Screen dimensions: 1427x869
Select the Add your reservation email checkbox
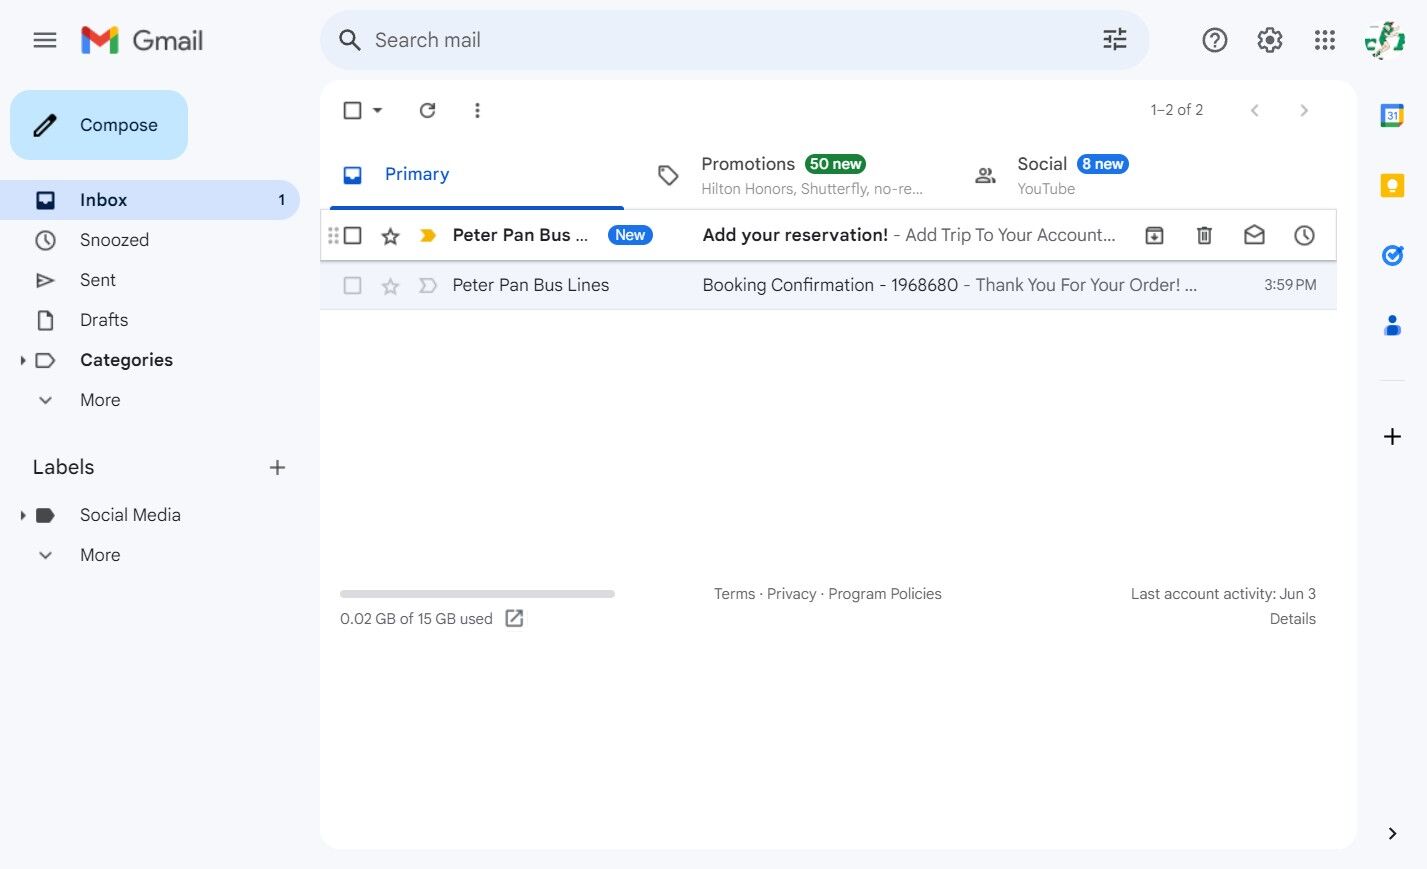tap(352, 235)
